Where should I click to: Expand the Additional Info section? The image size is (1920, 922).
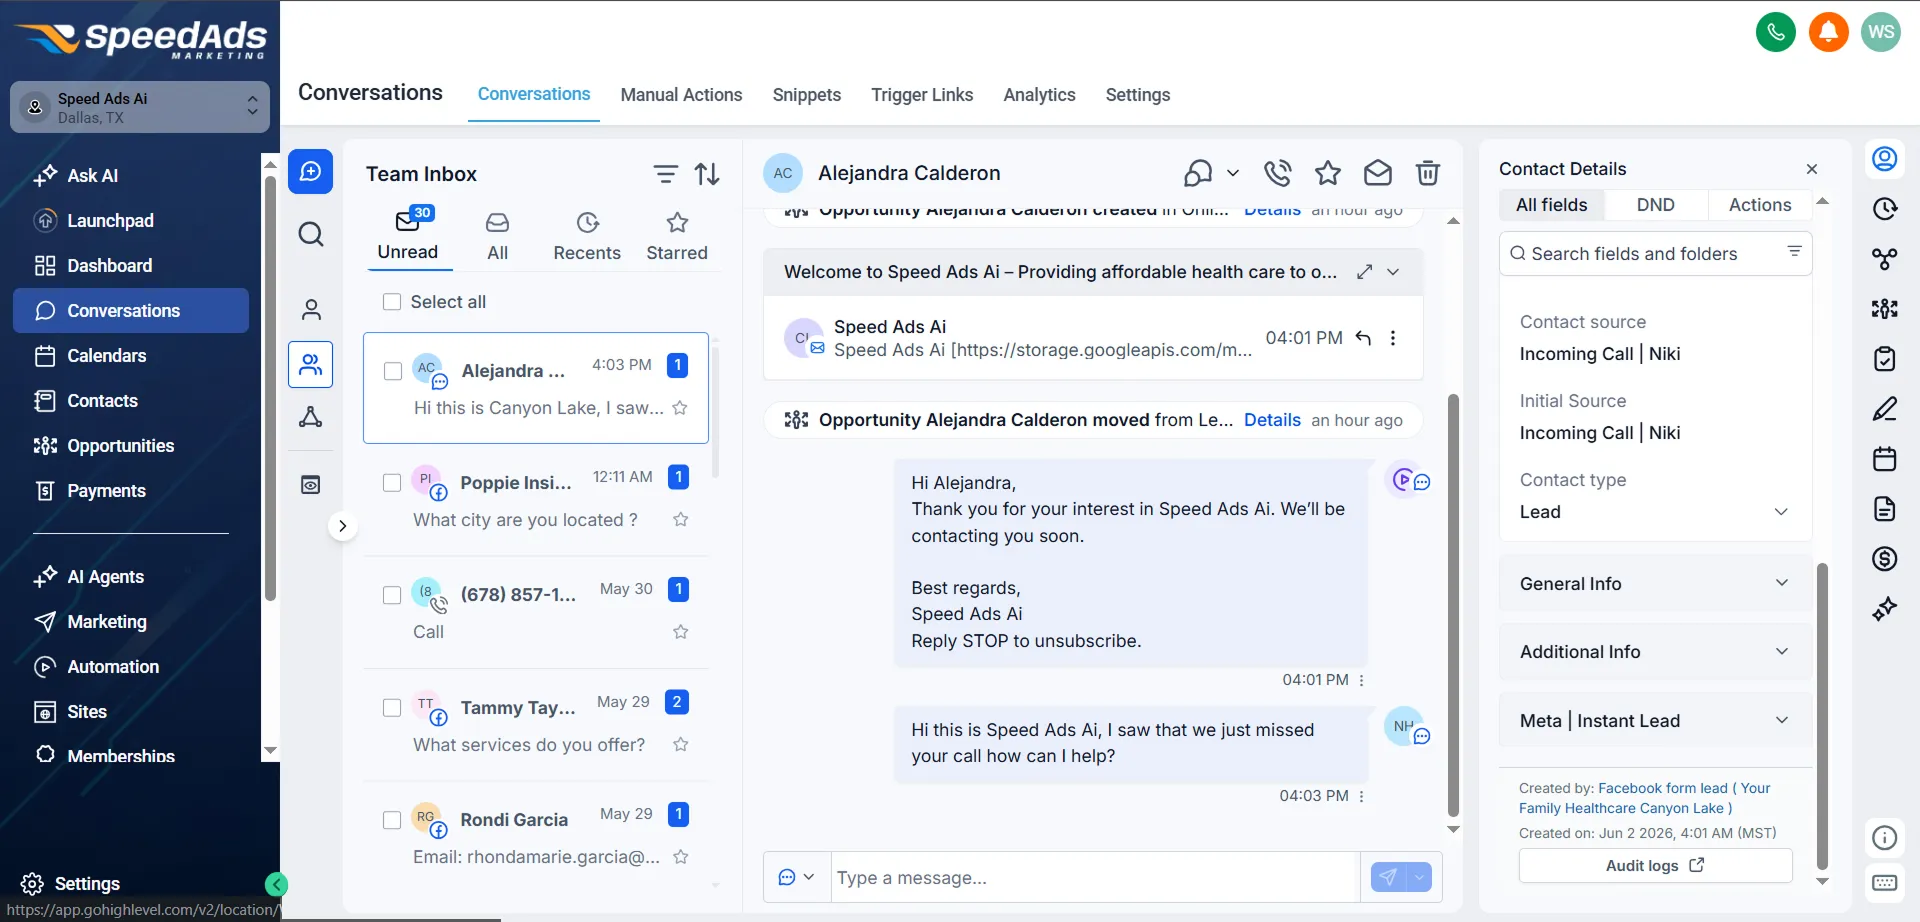point(1655,652)
